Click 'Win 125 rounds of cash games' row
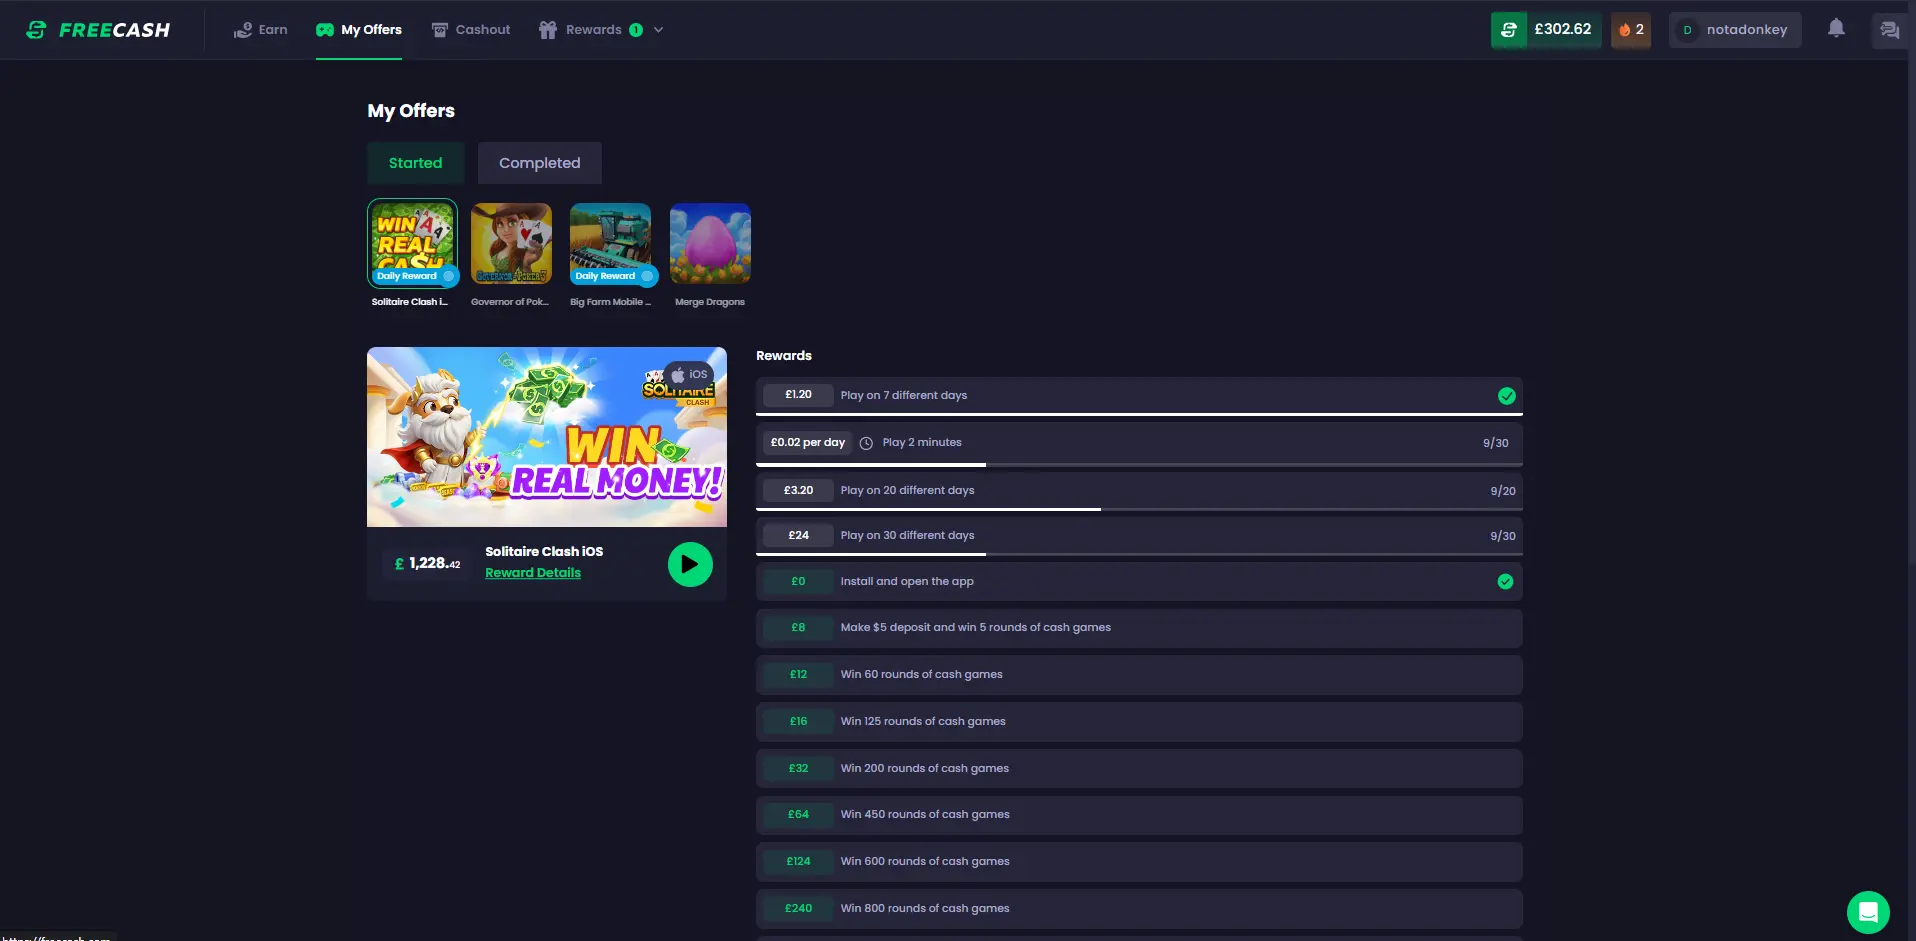1916x941 pixels. click(x=1139, y=722)
